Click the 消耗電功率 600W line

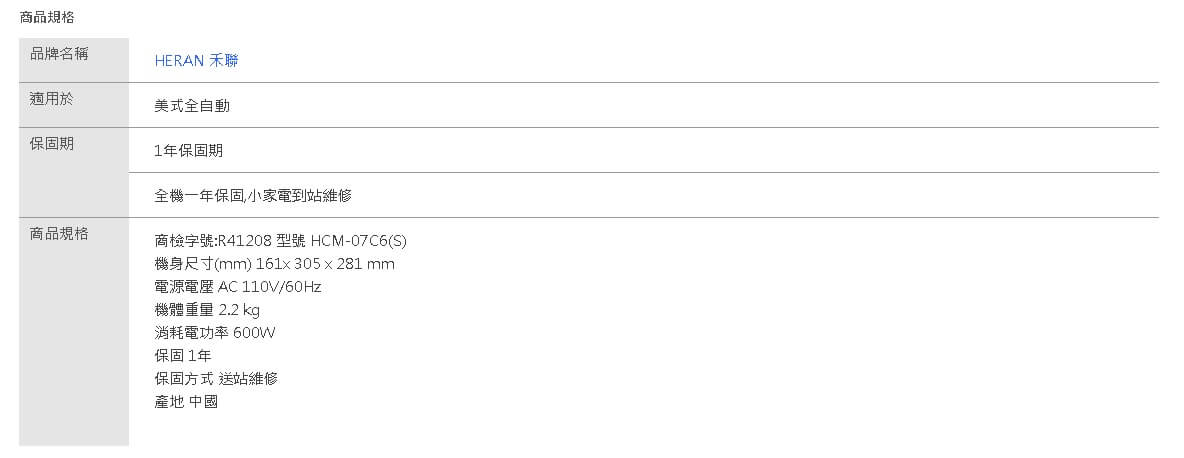[215, 333]
